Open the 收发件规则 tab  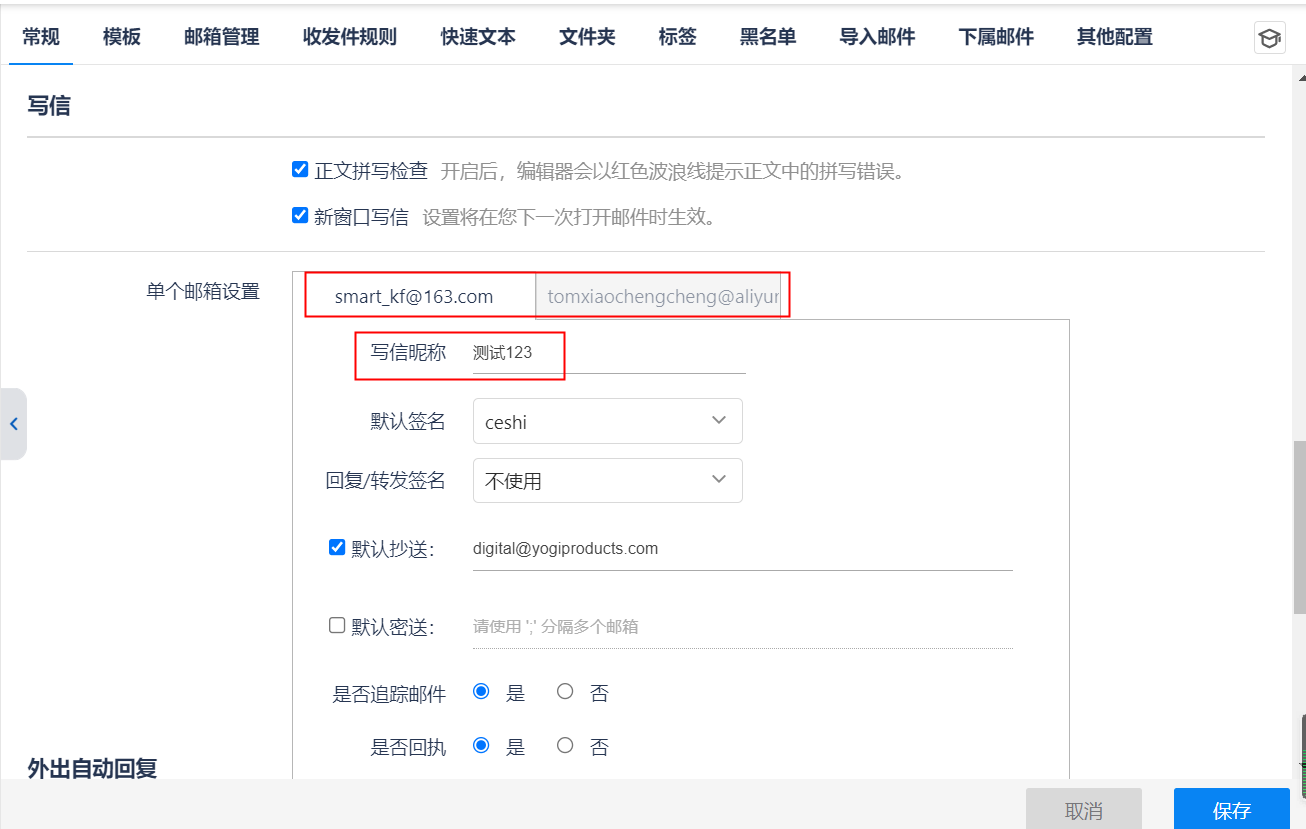point(350,37)
